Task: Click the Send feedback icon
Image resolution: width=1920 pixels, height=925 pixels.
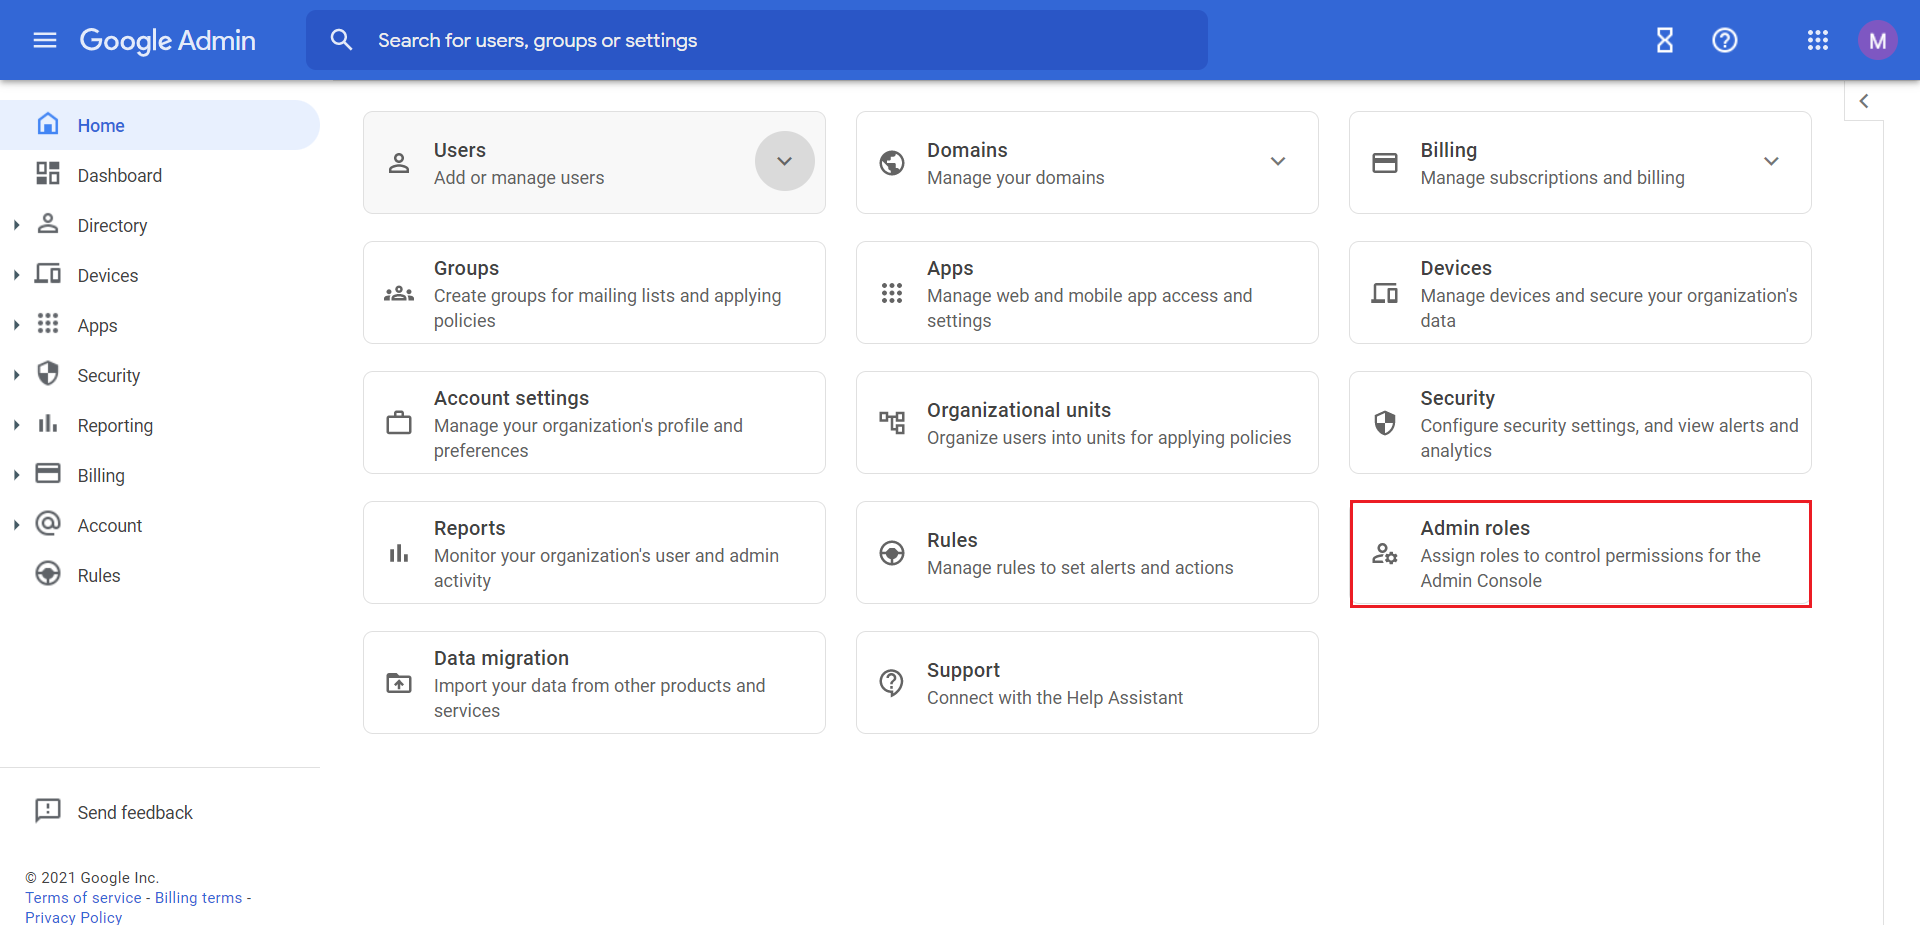Action: [x=48, y=811]
